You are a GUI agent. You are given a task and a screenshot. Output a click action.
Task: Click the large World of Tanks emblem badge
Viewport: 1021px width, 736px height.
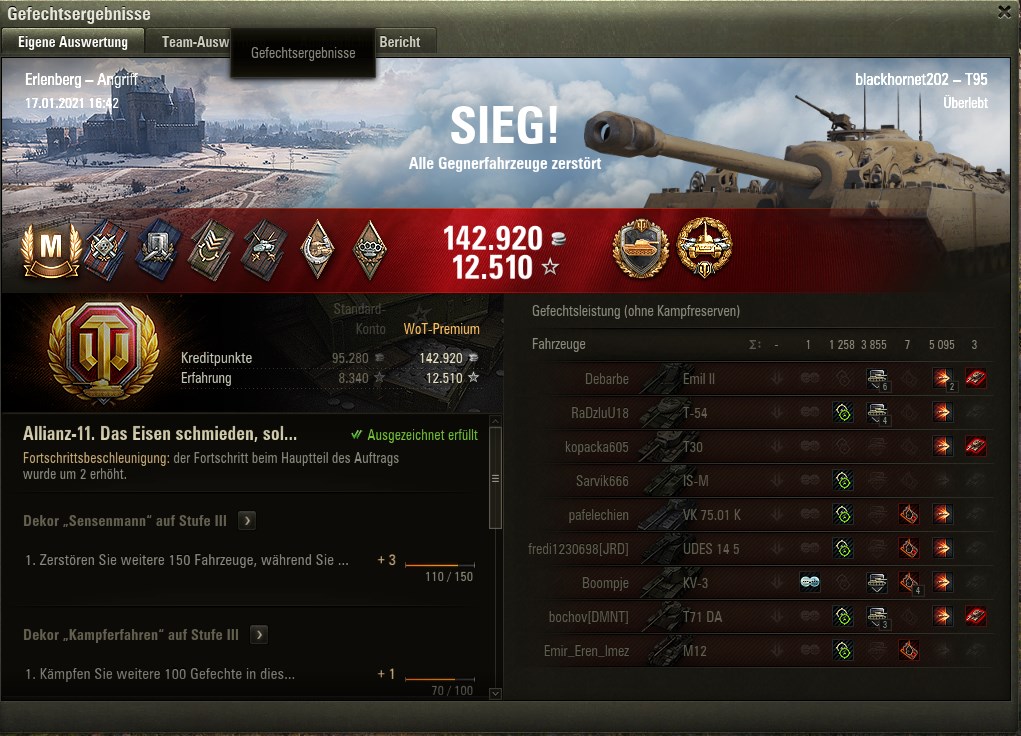(x=104, y=352)
